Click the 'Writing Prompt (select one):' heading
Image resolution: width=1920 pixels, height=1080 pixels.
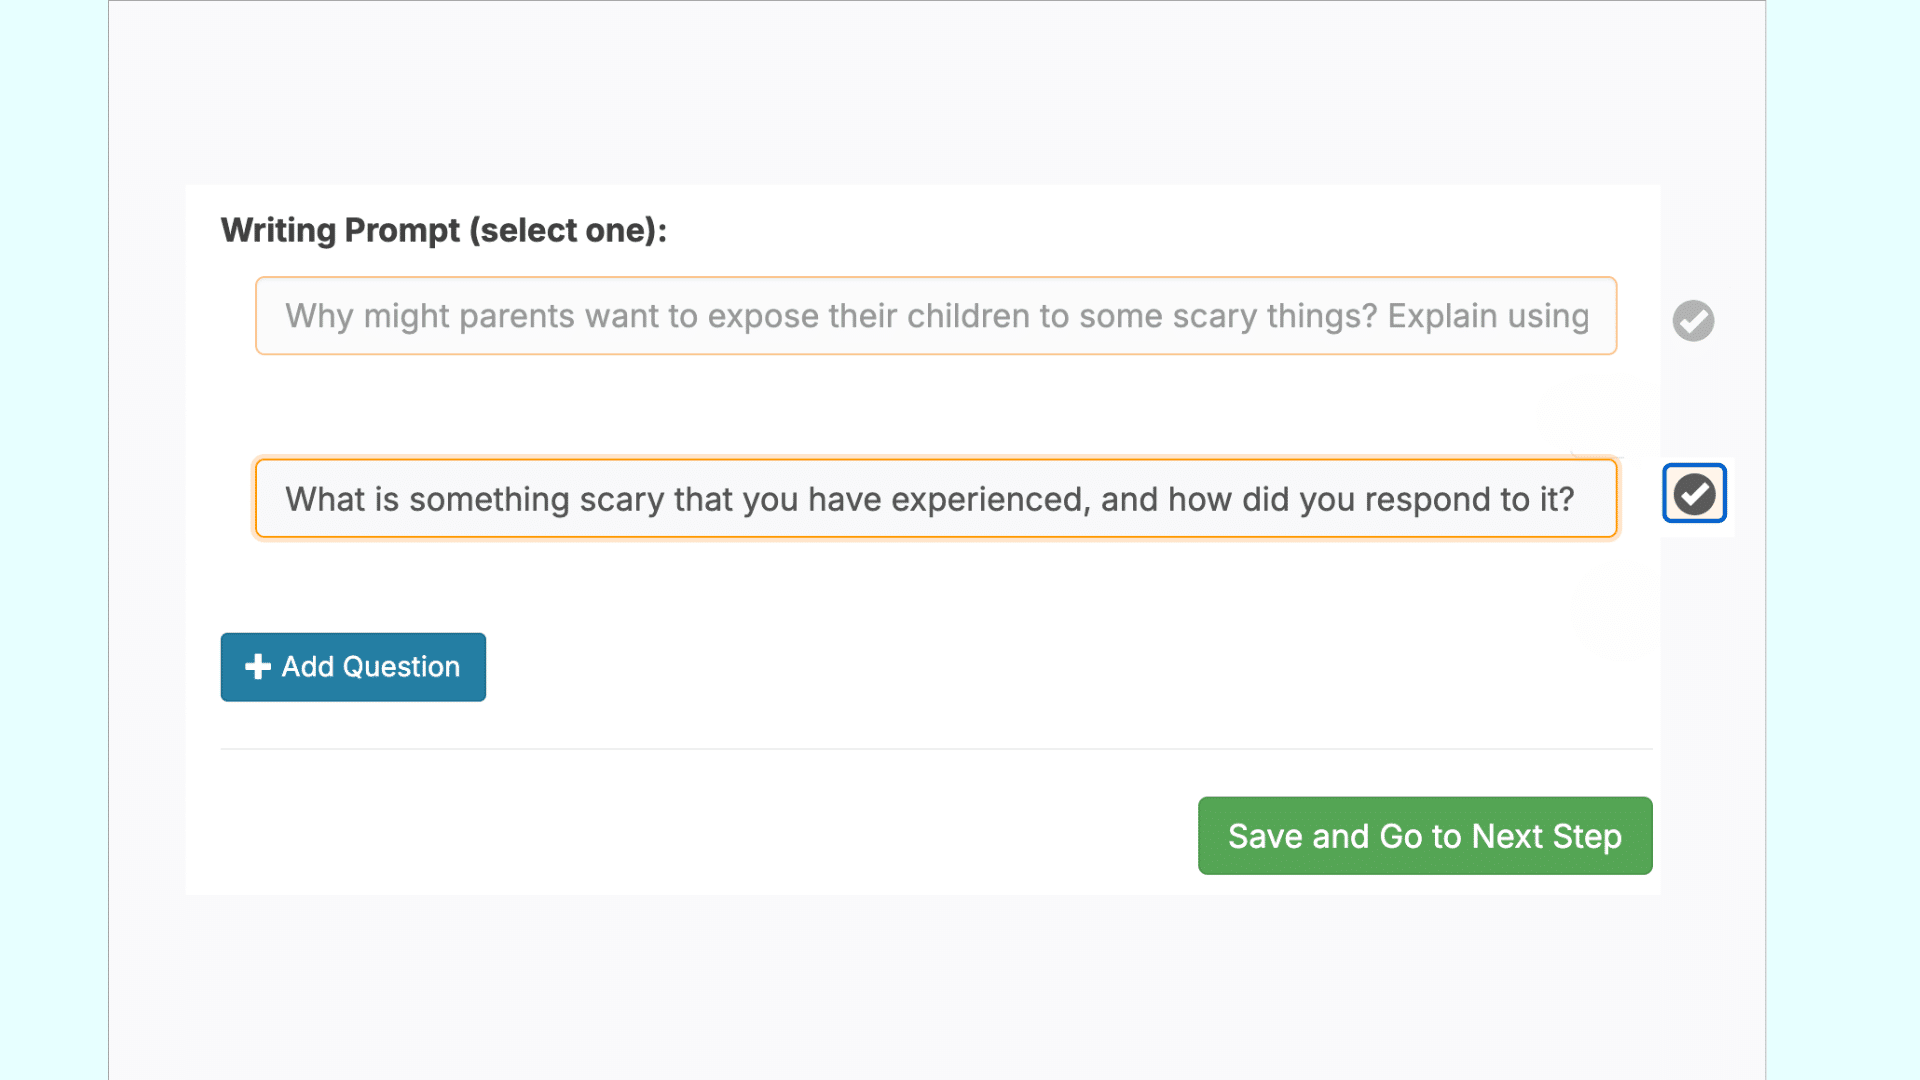click(443, 230)
